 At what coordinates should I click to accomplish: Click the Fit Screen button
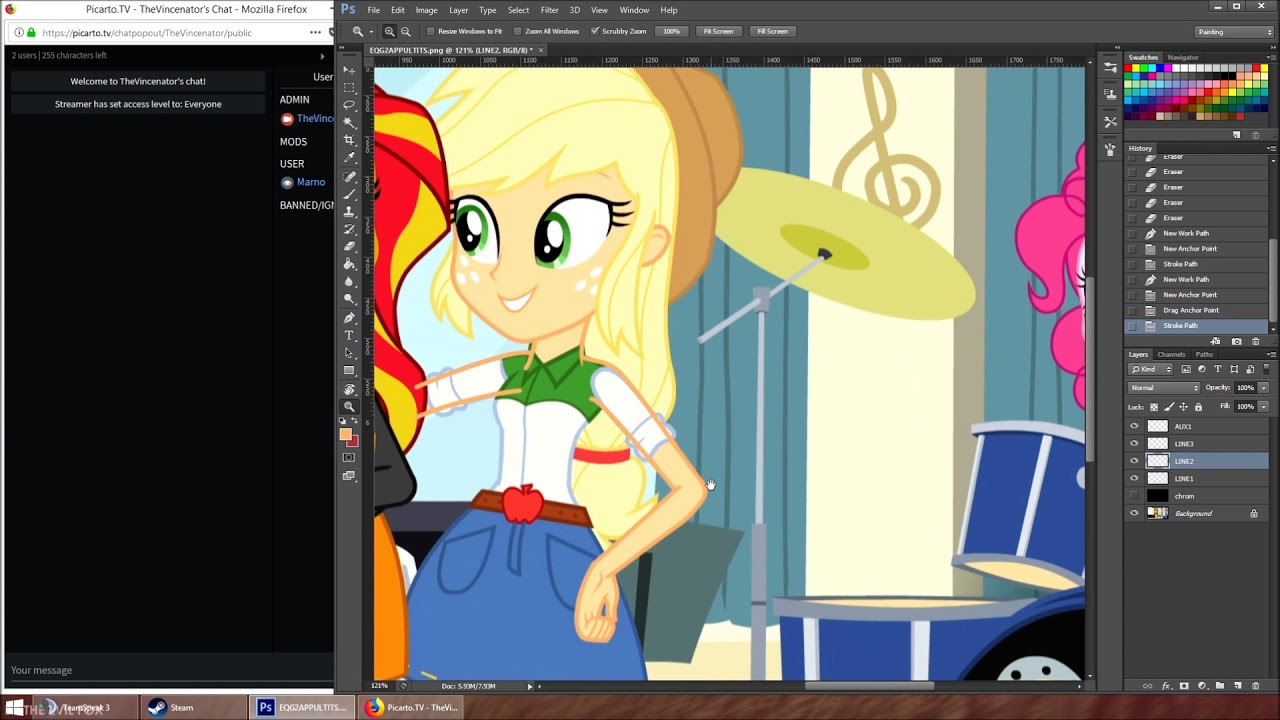coord(718,31)
